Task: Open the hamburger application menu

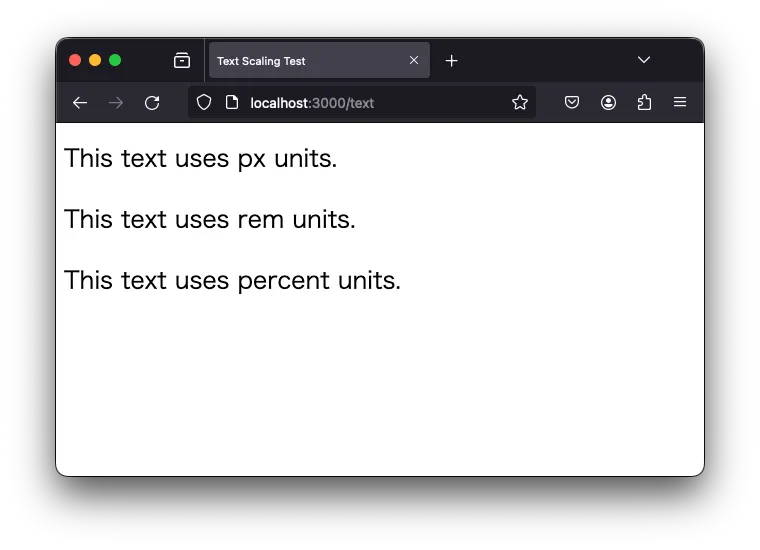Action: point(680,102)
